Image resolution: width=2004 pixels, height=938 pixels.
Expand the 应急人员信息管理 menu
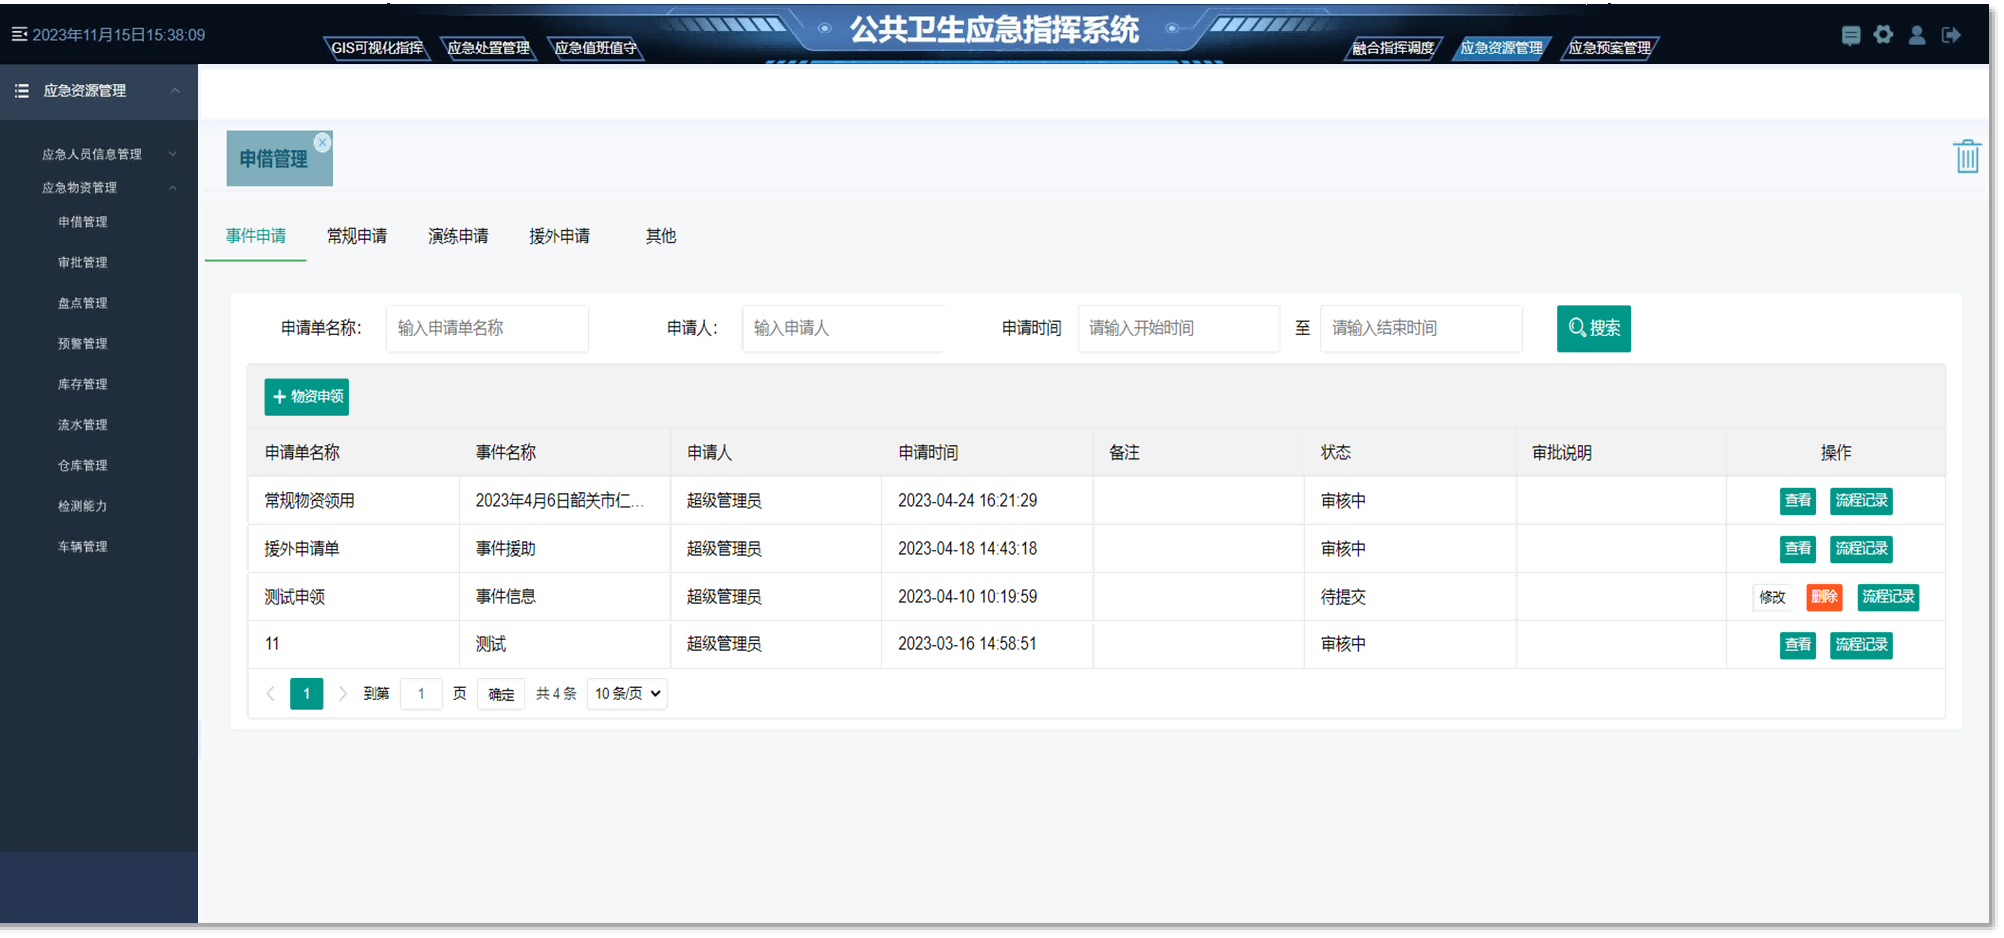(x=173, y=154)
